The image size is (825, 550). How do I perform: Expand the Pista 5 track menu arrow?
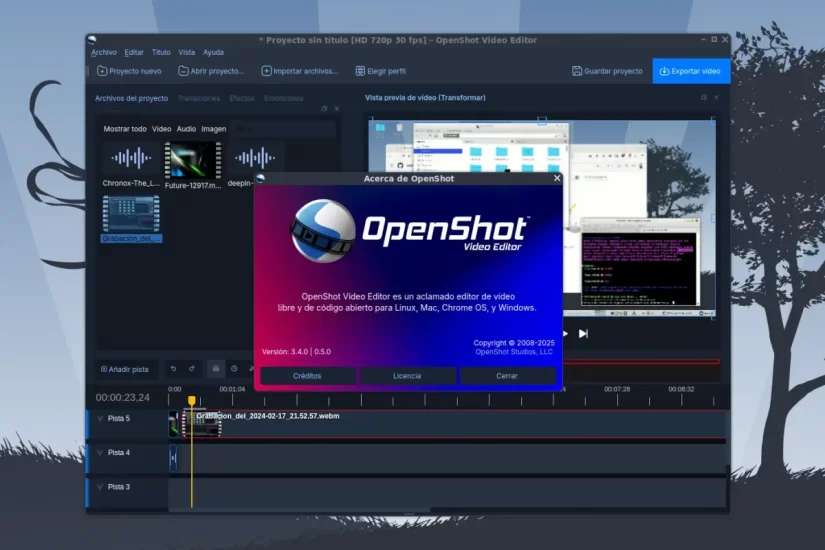(99, 419)
